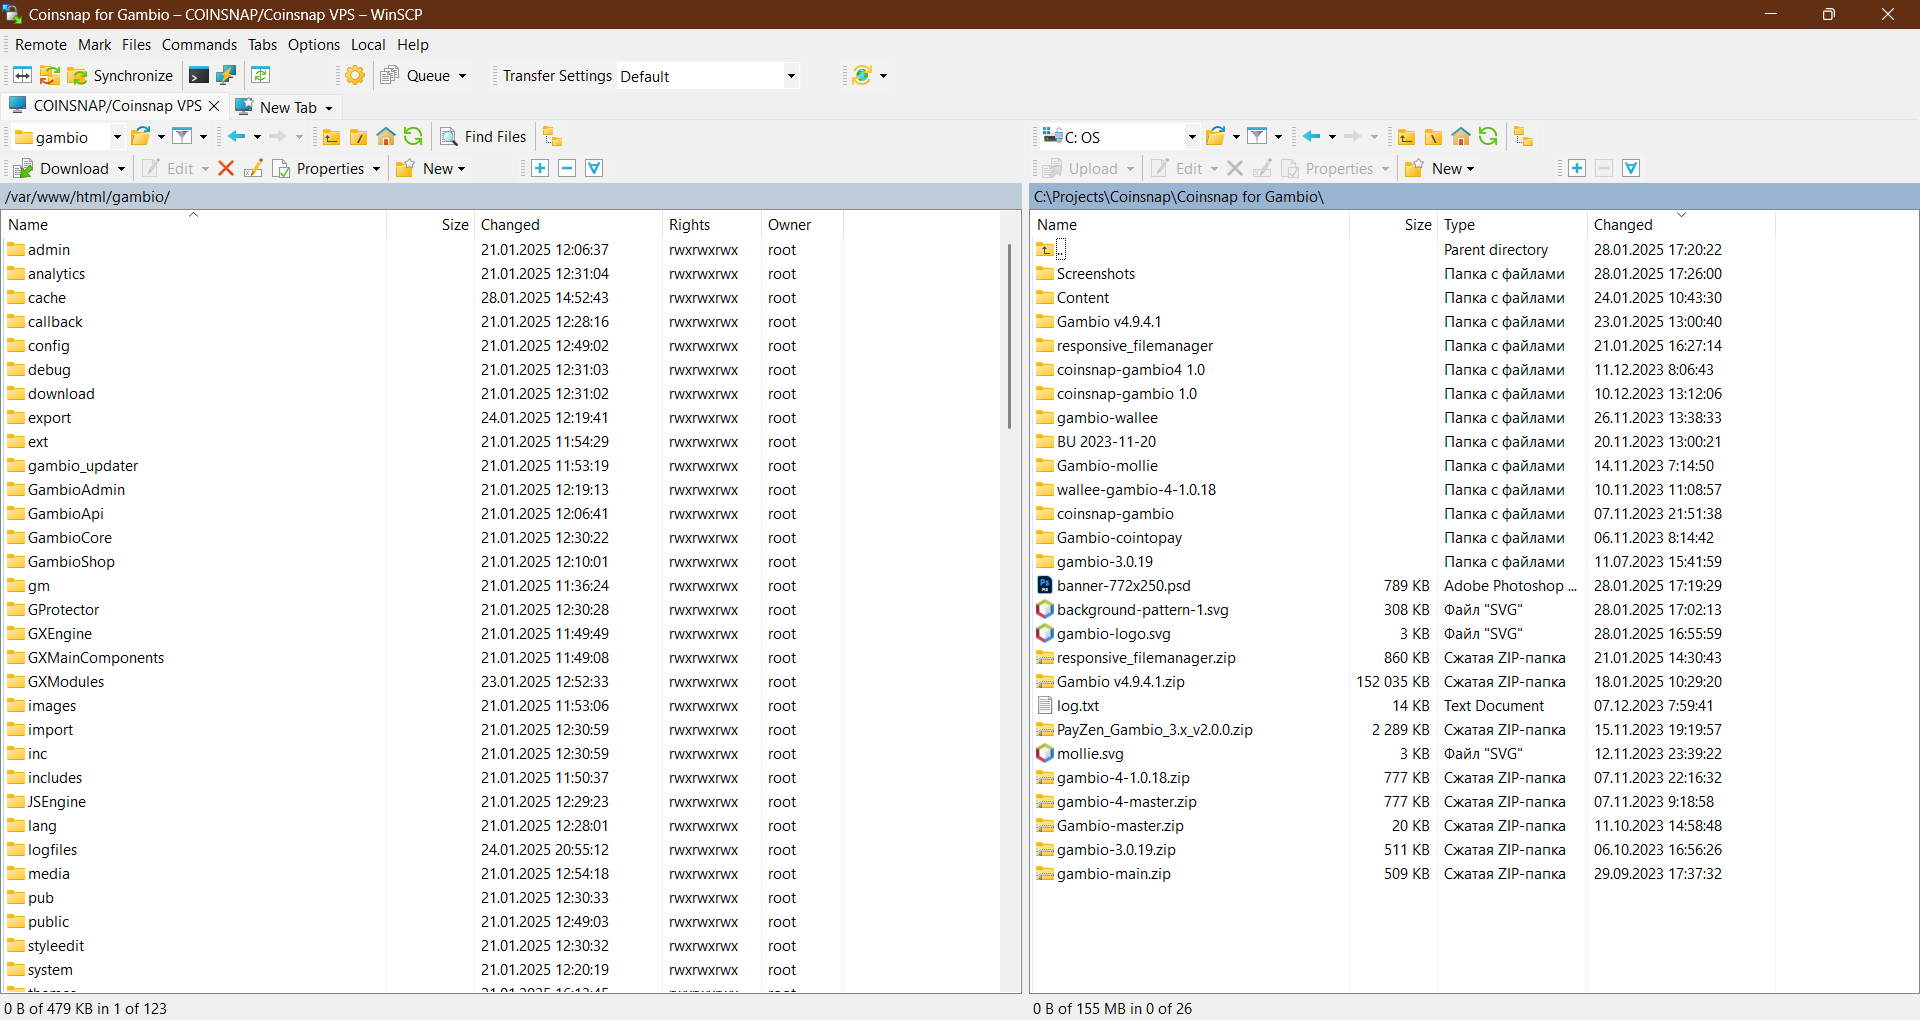Refresh the local panel
Screen dimensions: 1920x1020
[1488, 137]
